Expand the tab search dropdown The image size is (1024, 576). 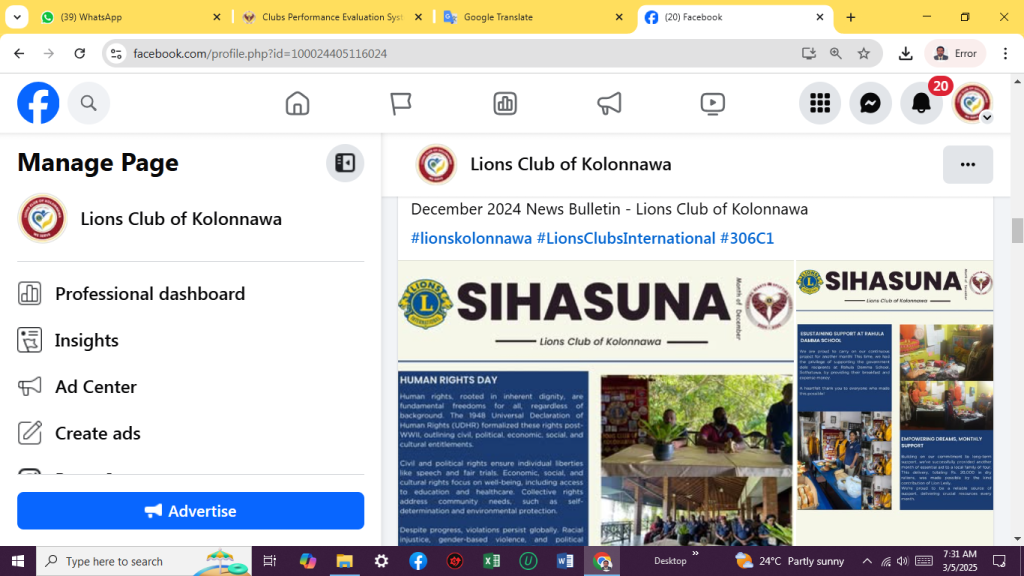(17, 17)
